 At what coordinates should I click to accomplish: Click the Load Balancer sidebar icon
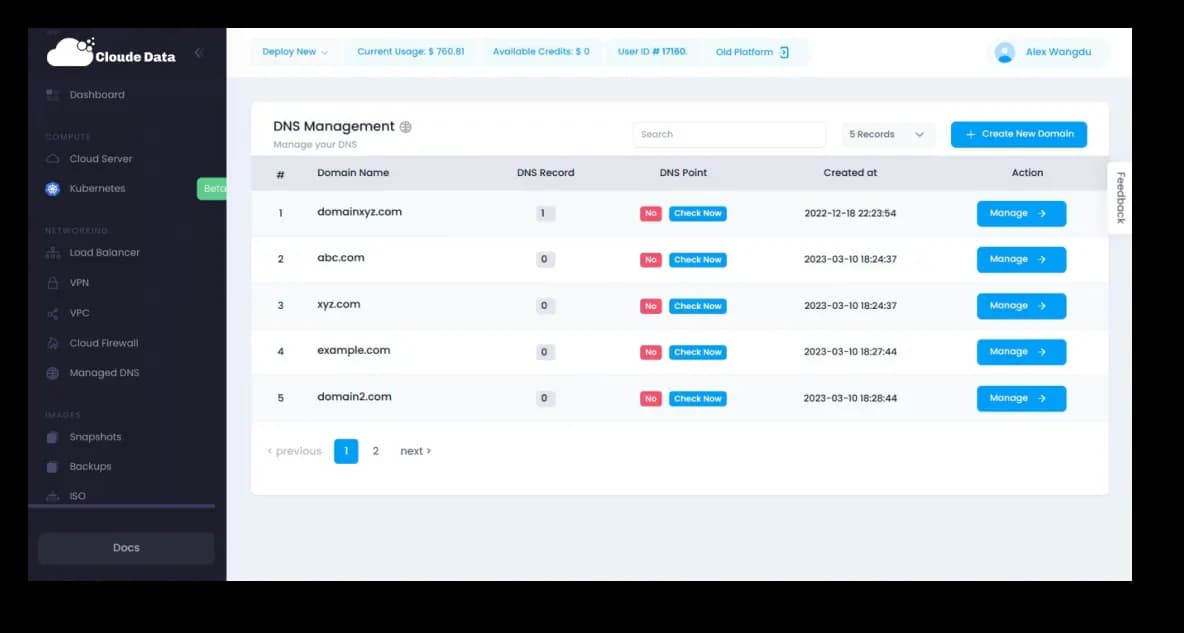pos(52,252)
